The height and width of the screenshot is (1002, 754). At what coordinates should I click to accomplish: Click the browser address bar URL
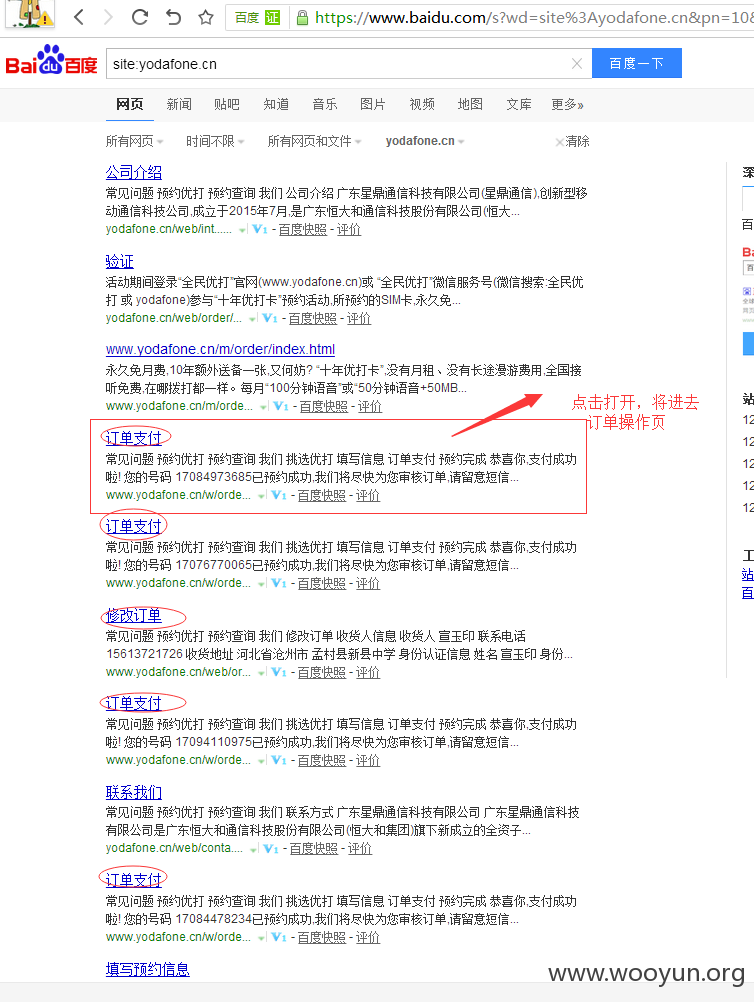pos(534,17)
